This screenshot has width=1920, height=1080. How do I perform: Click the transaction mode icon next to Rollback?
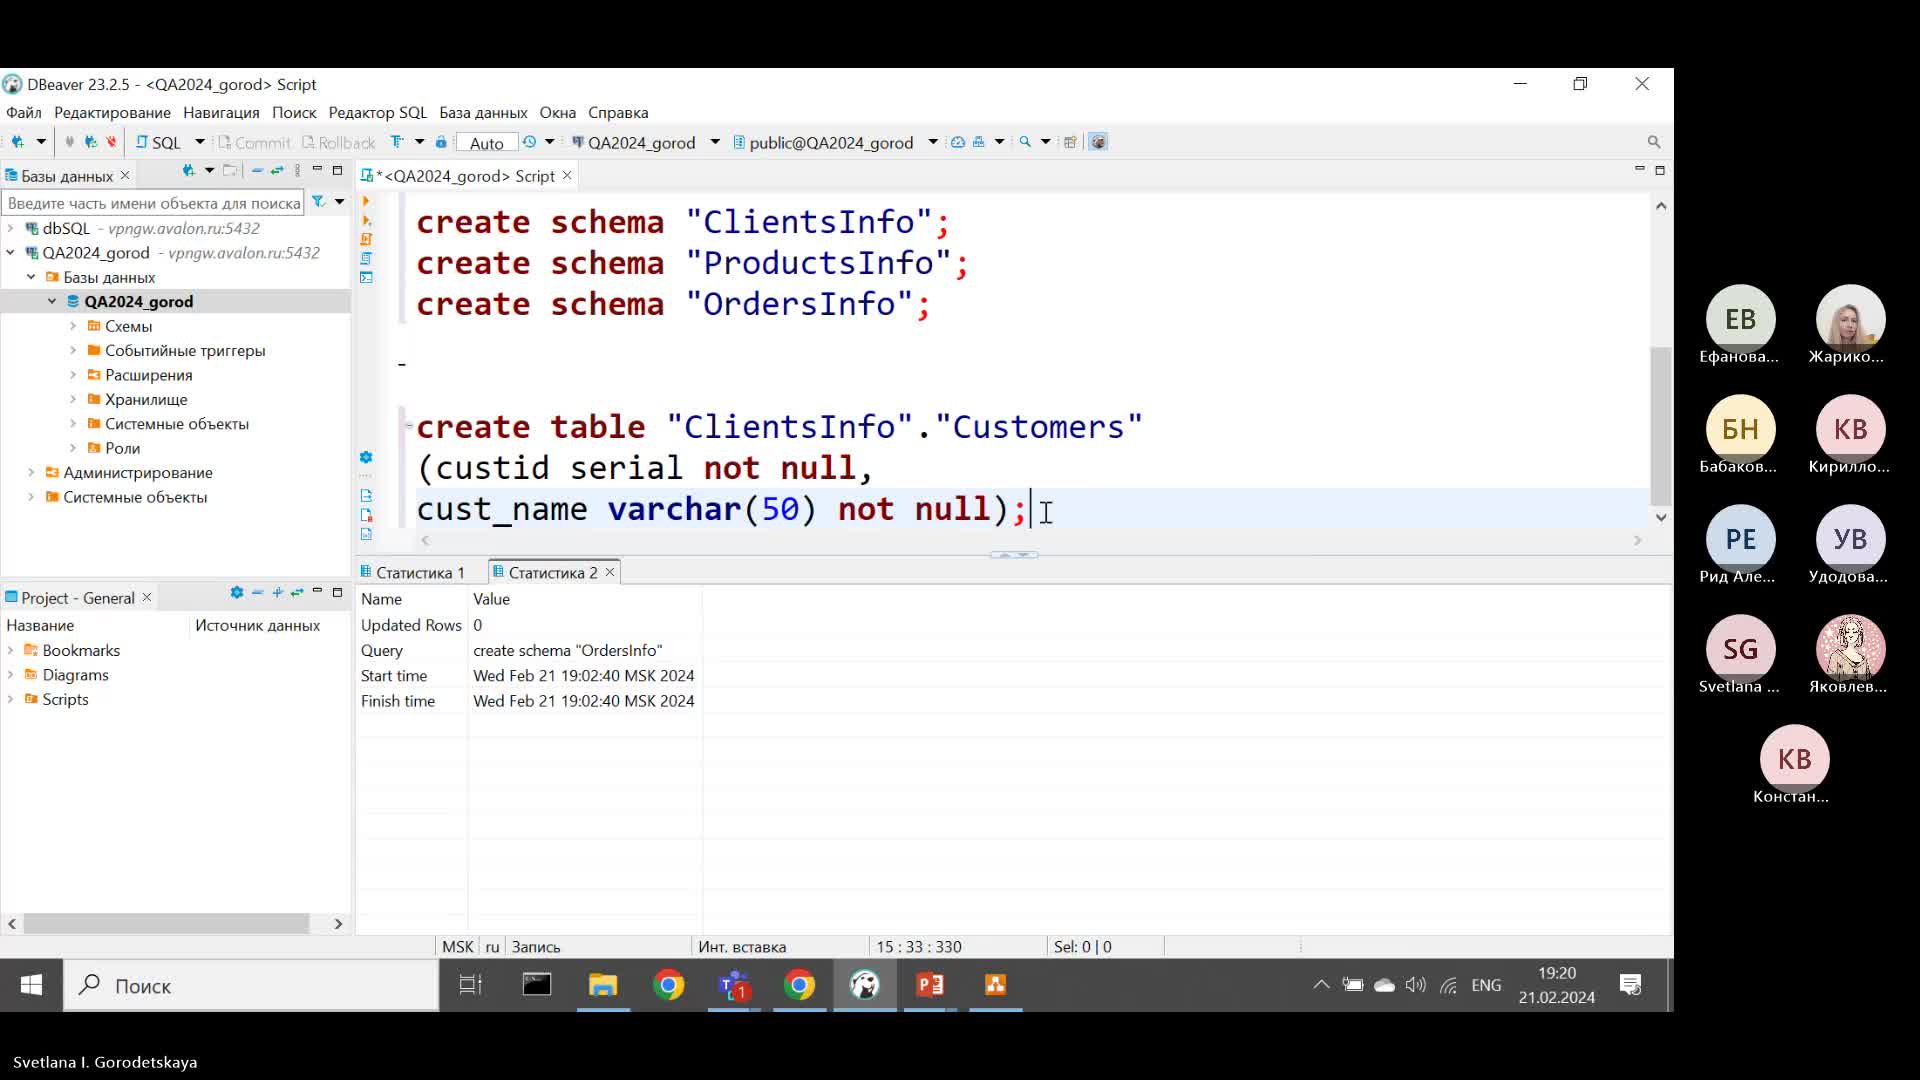tap(398, 142)
